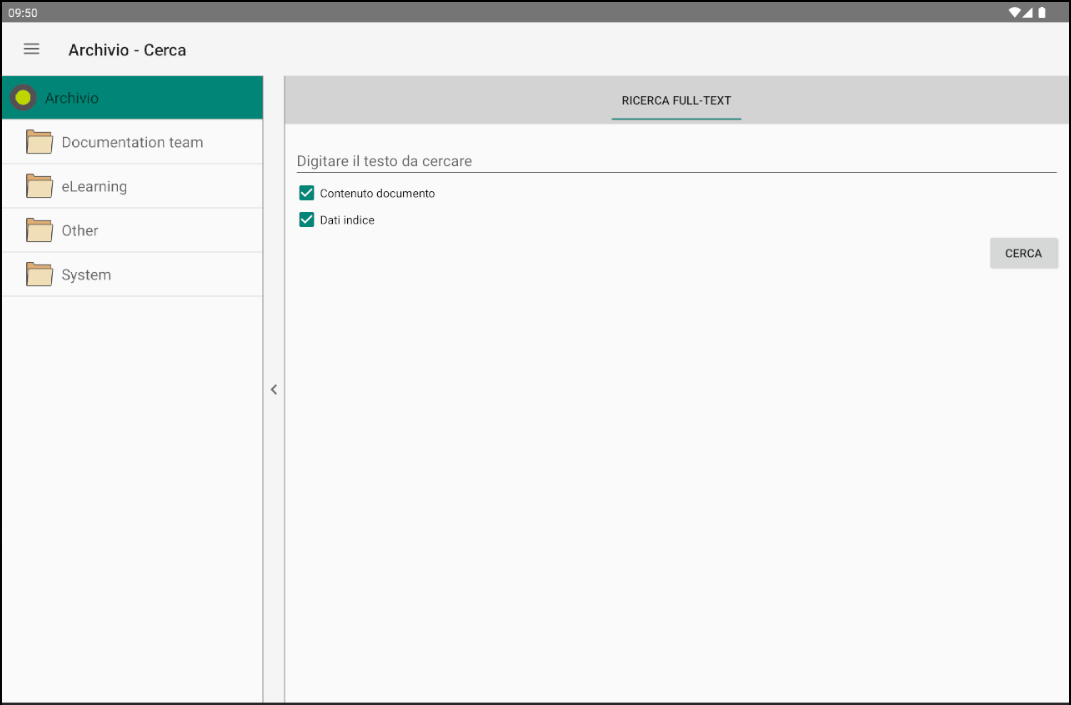Collapse the sidebar with the chevron arrow
The image size is (1071, 705).
pos(274,390)
